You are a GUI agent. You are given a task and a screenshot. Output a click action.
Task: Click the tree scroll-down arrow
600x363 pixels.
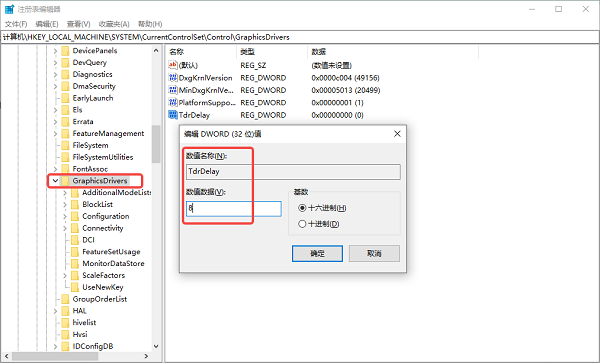point(156,346)
